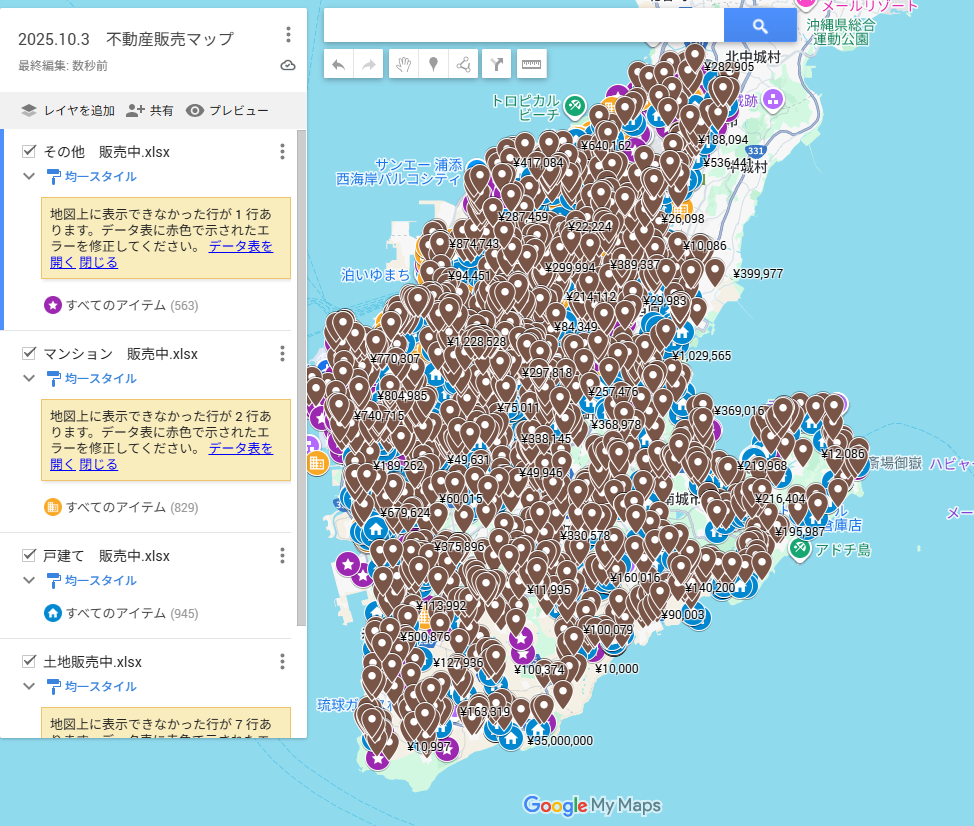Image resolution: width=974 pixels, height=826 pixels.
Task: Open map options three-dot menu
Action: pos(288,35)
